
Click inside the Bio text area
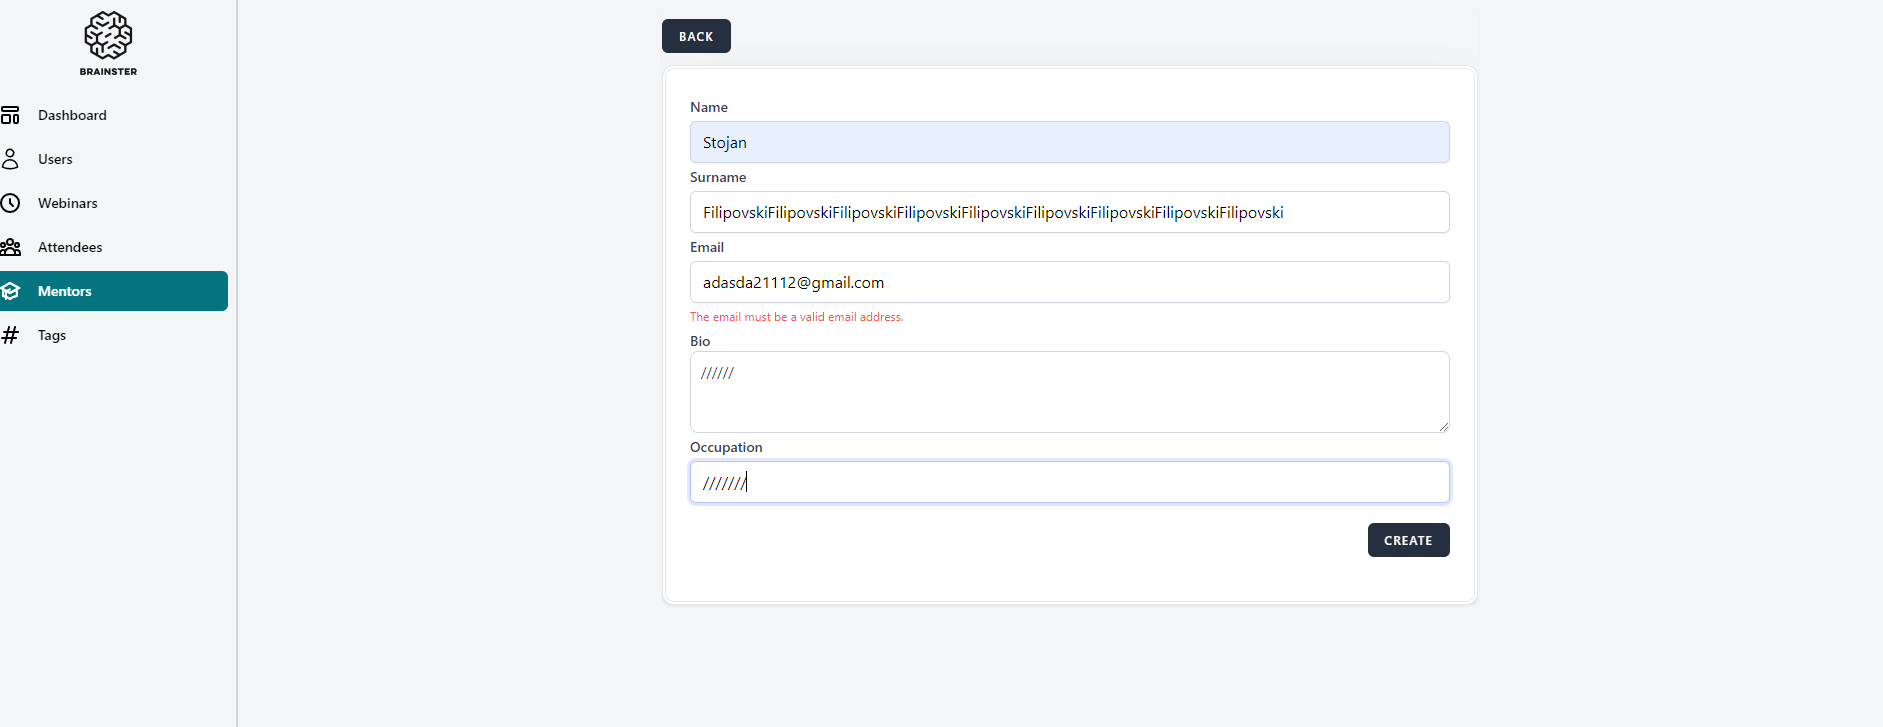[1069, 392]
